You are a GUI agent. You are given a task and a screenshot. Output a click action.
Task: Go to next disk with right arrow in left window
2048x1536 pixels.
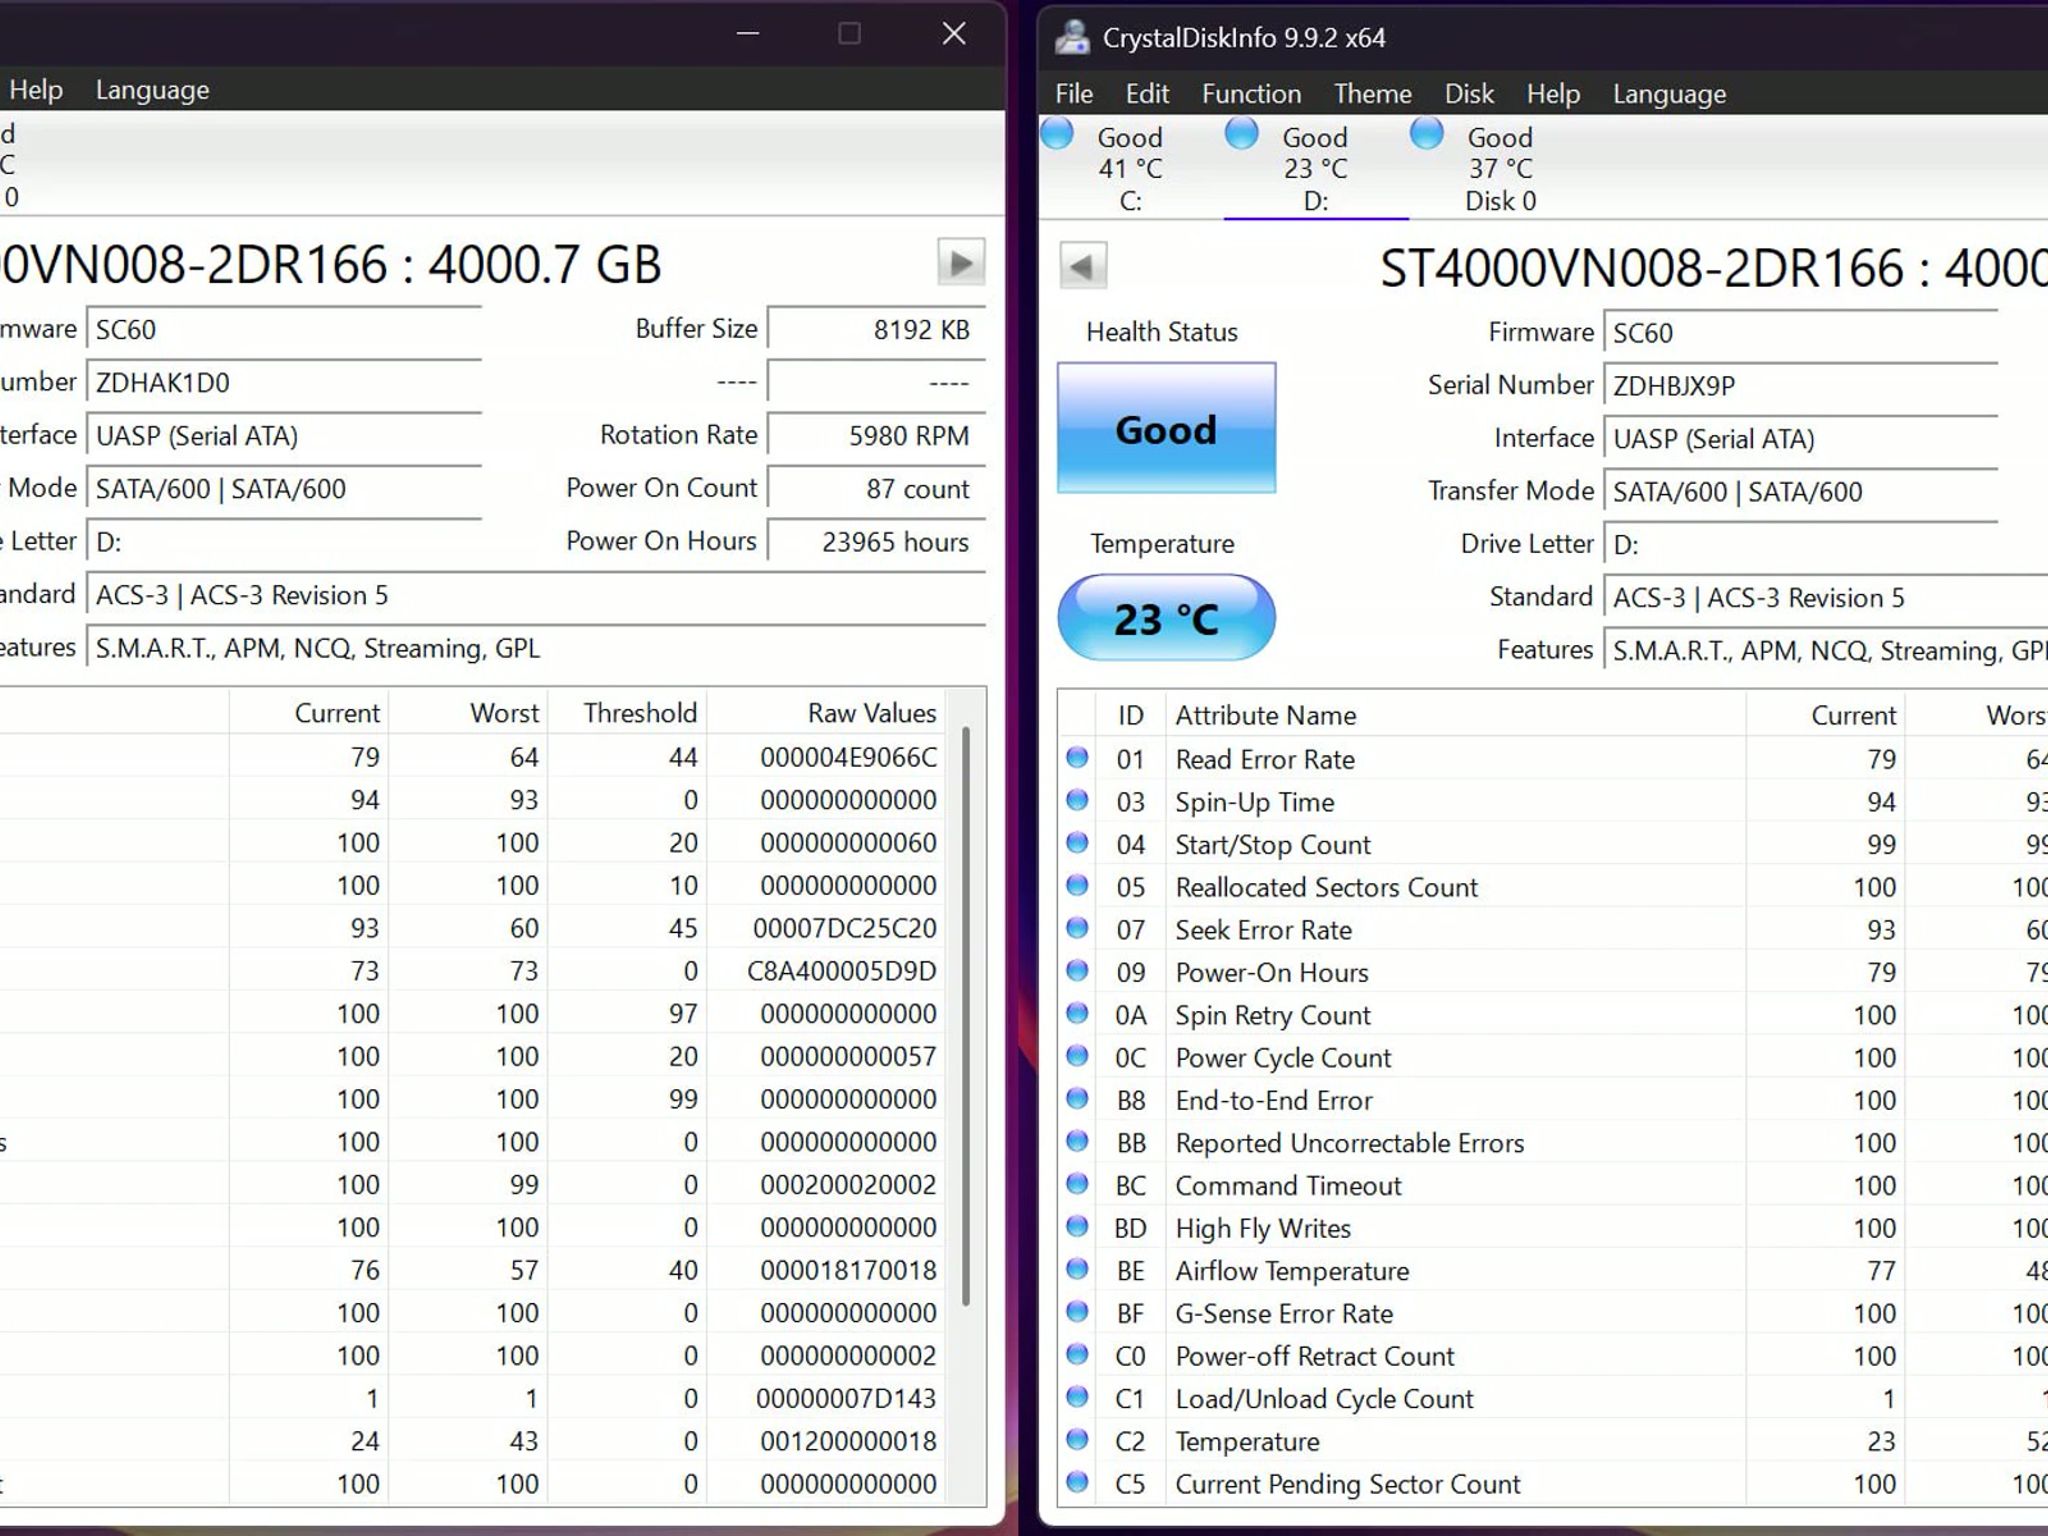pyautogui.click(x=961, y=263)
